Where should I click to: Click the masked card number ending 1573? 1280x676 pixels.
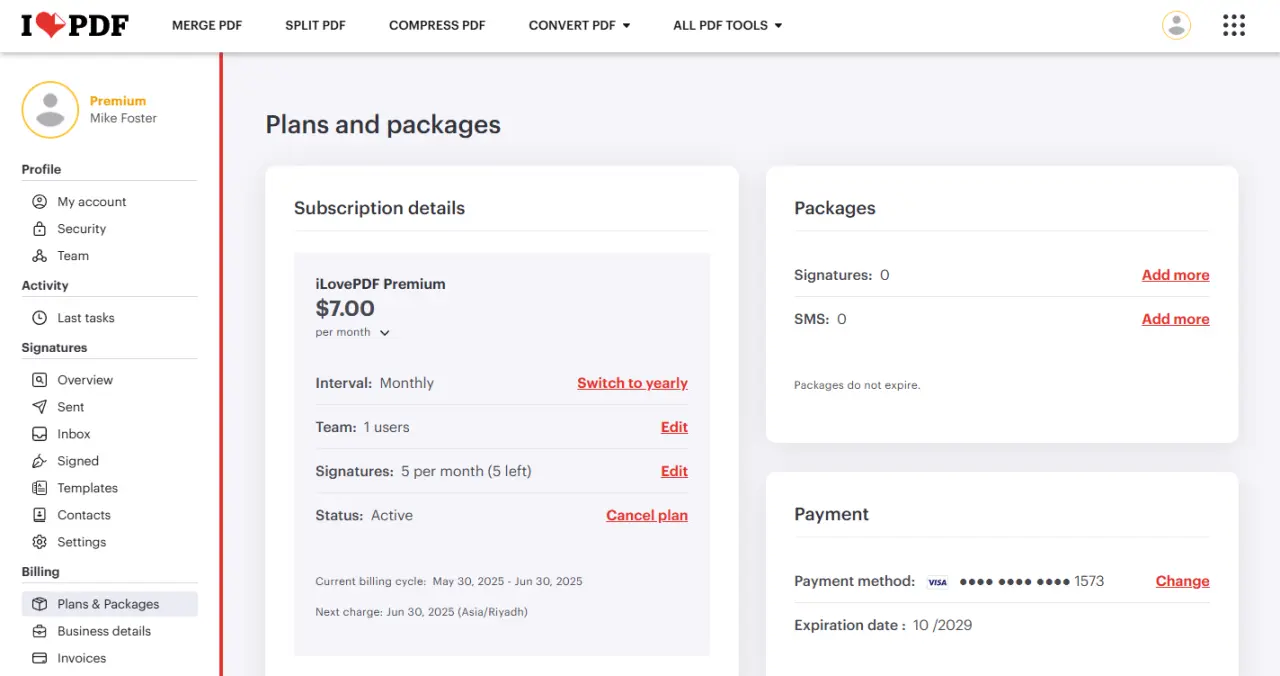1032,581
